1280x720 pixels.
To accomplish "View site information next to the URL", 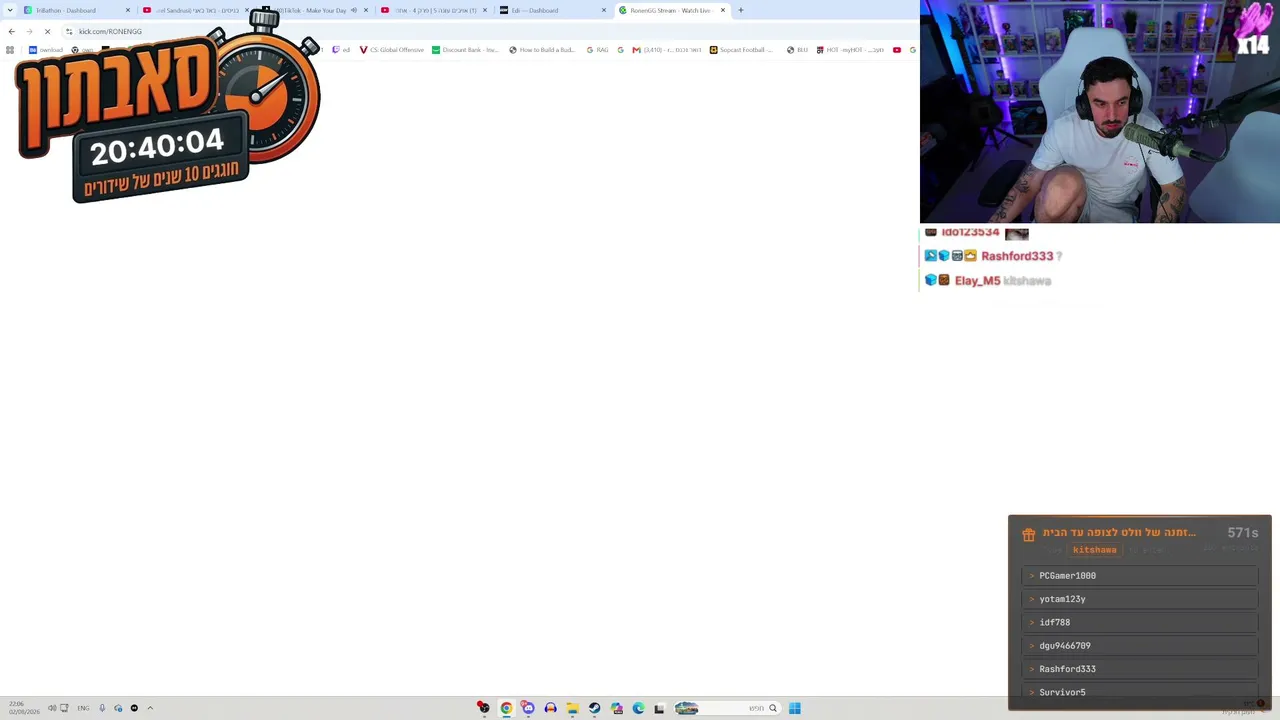I will pos(69,31).
